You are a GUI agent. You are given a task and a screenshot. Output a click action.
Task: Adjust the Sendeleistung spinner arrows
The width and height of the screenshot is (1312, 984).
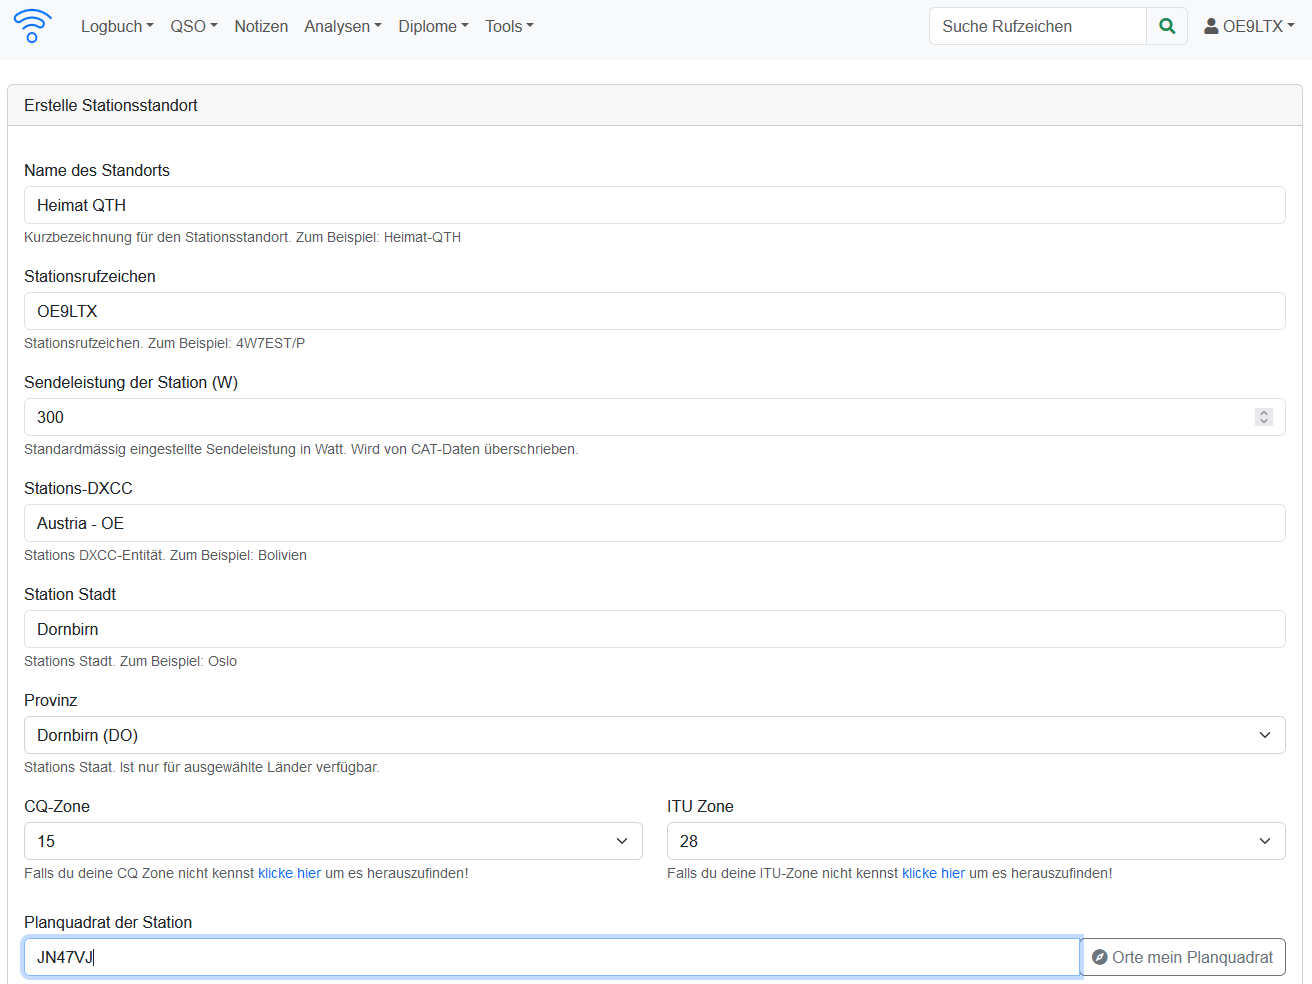point(1264,417)
